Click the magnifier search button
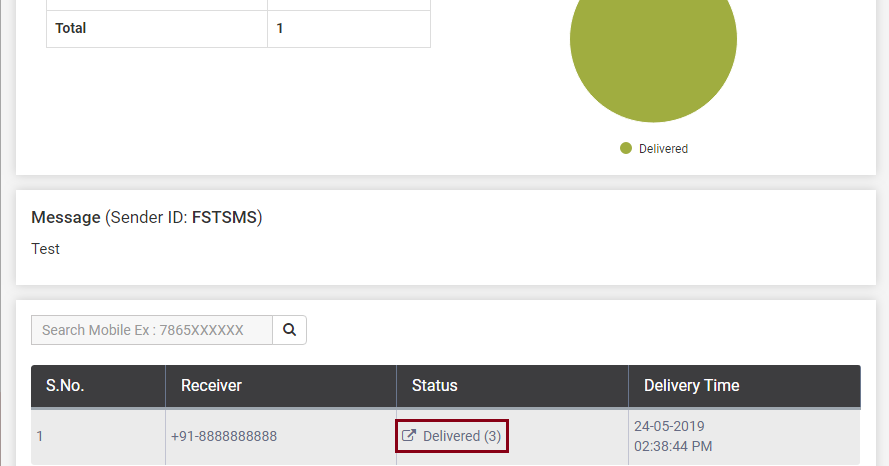Image resolution: width=889 pixels, height=466 pixels. (290, 330)
